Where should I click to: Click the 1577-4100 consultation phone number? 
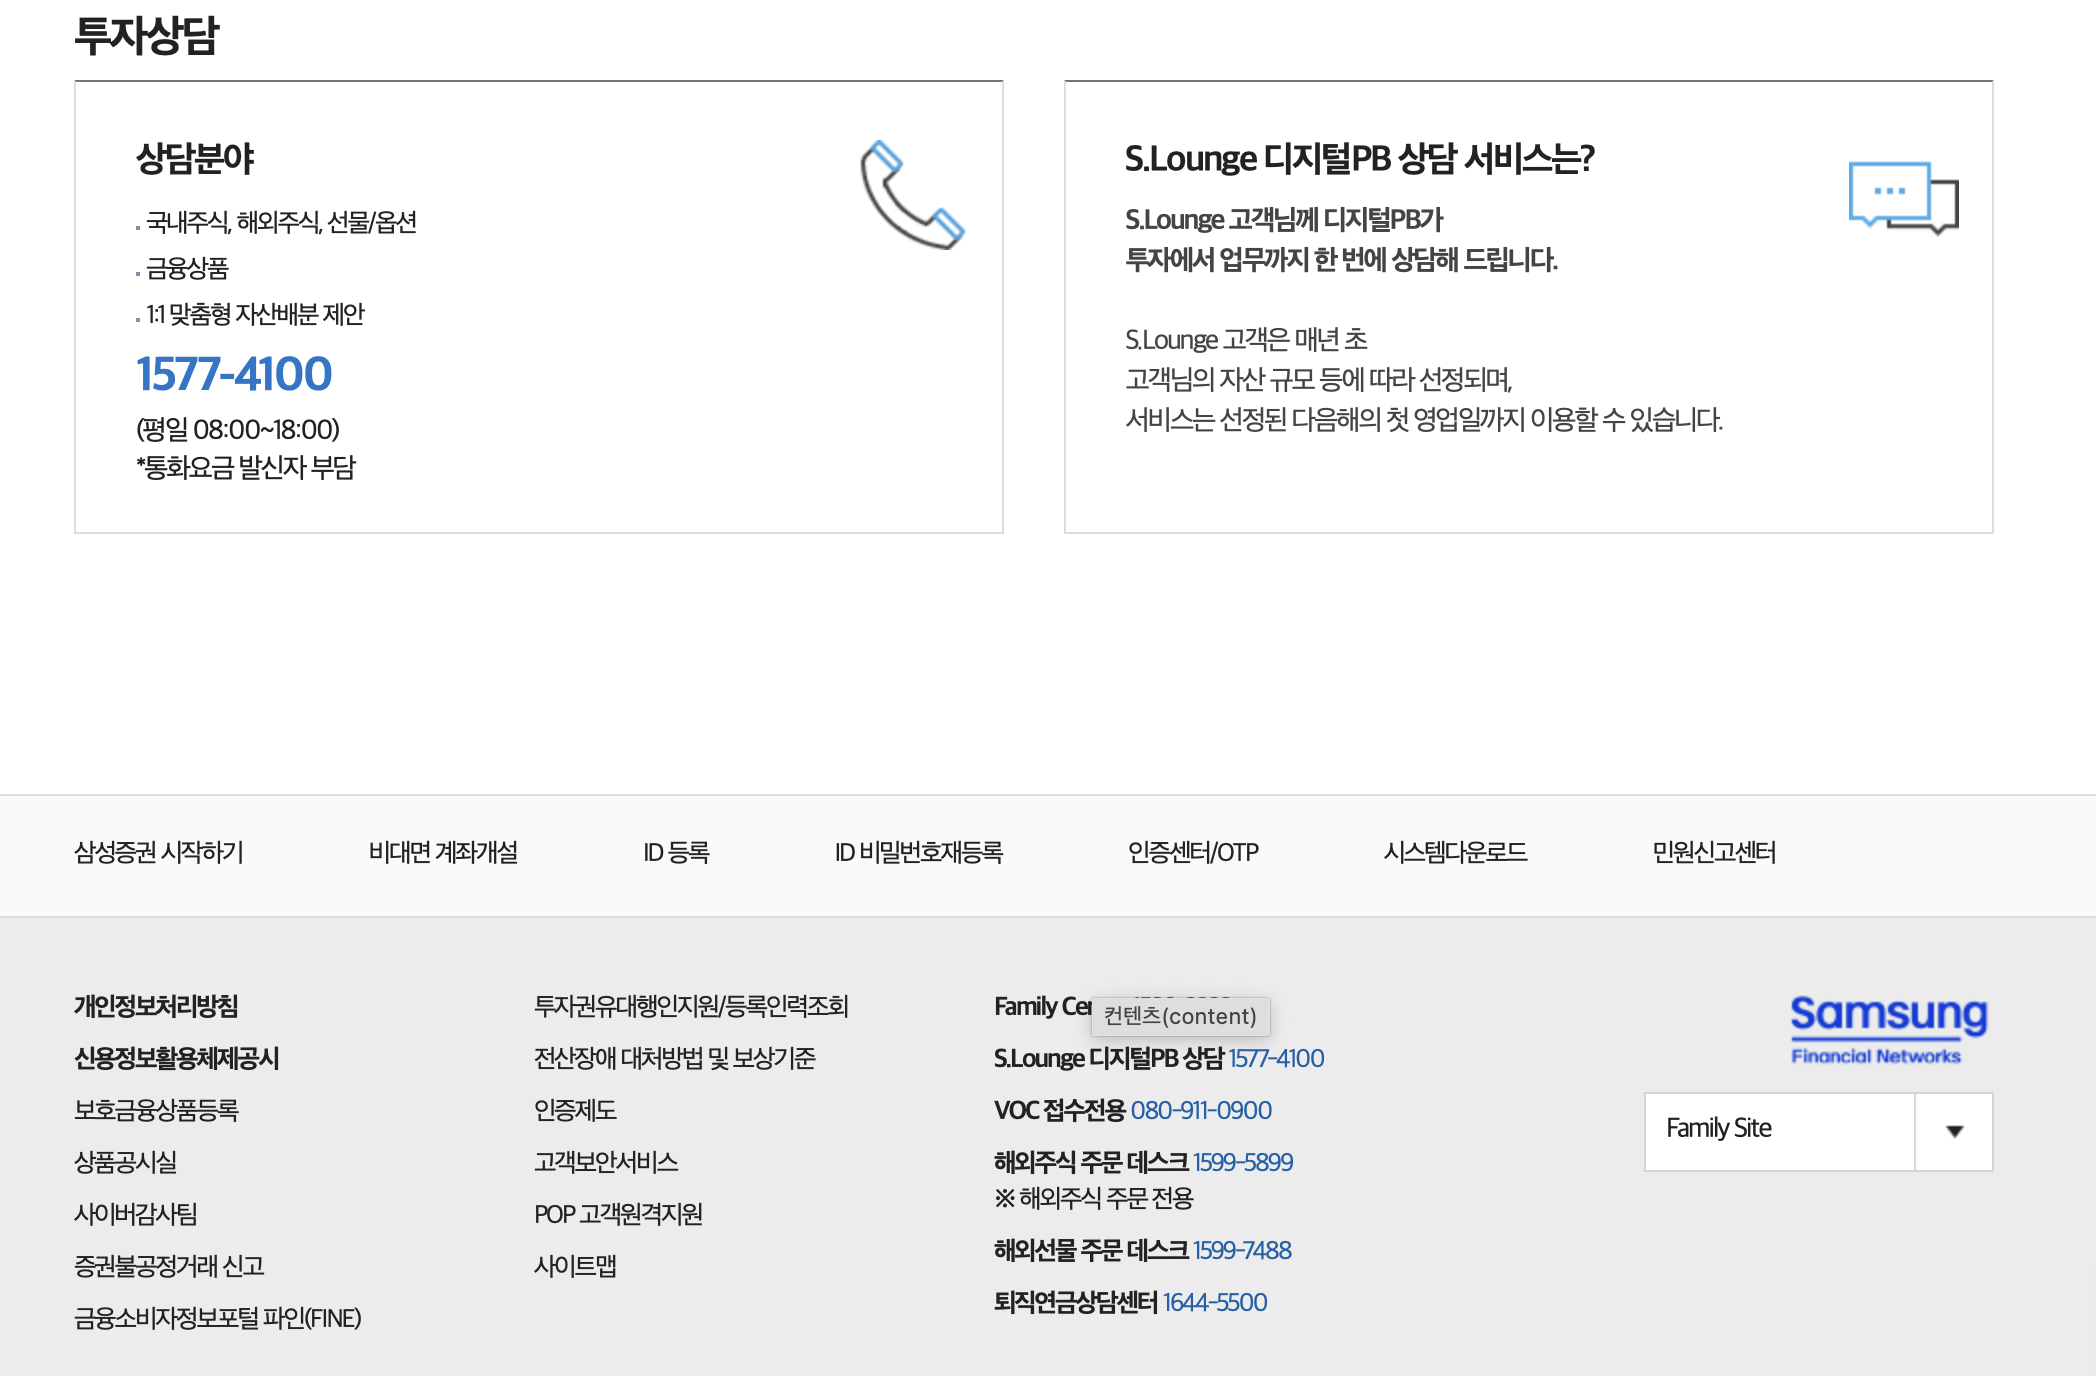pos(234,375)
